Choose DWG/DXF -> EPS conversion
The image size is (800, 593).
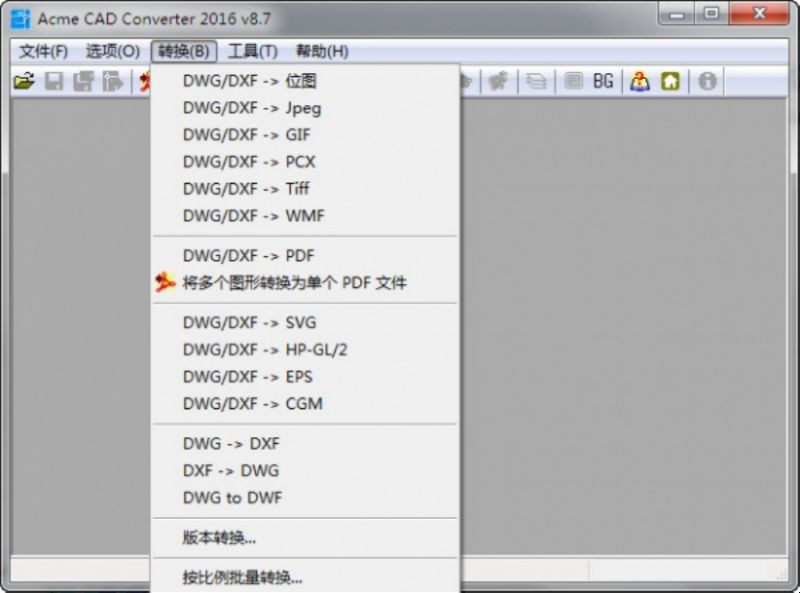pos(305,377)
